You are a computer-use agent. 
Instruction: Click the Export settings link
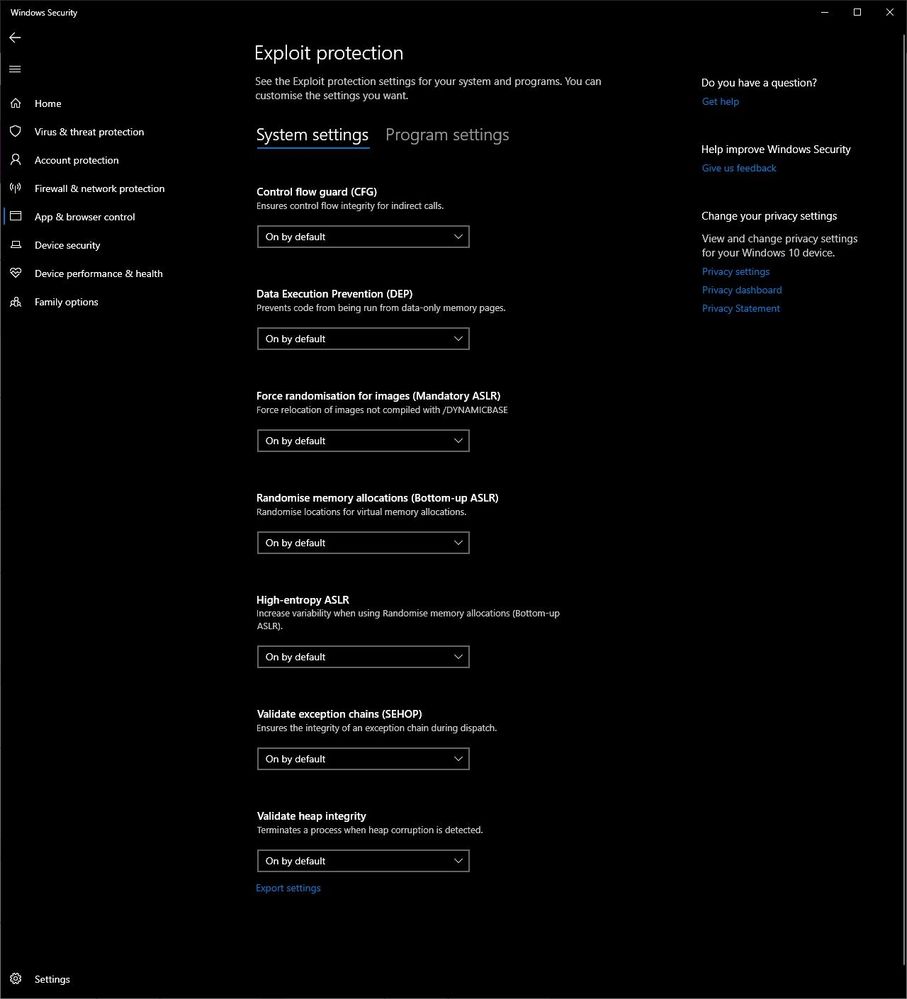(288, 888)
